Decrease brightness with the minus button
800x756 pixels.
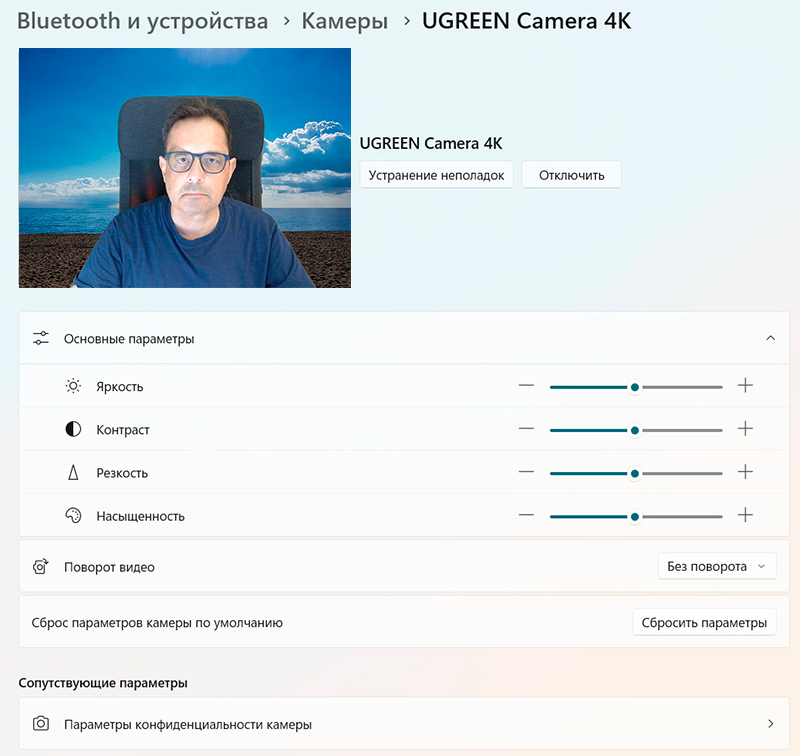point(526,386)
